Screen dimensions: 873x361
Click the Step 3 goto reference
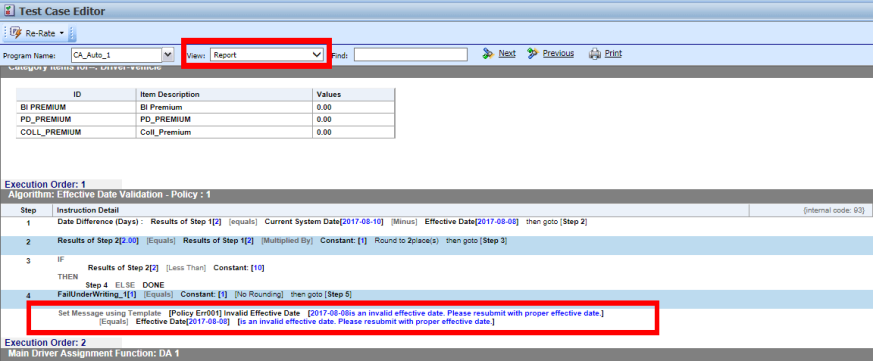(x=493, y=241)
